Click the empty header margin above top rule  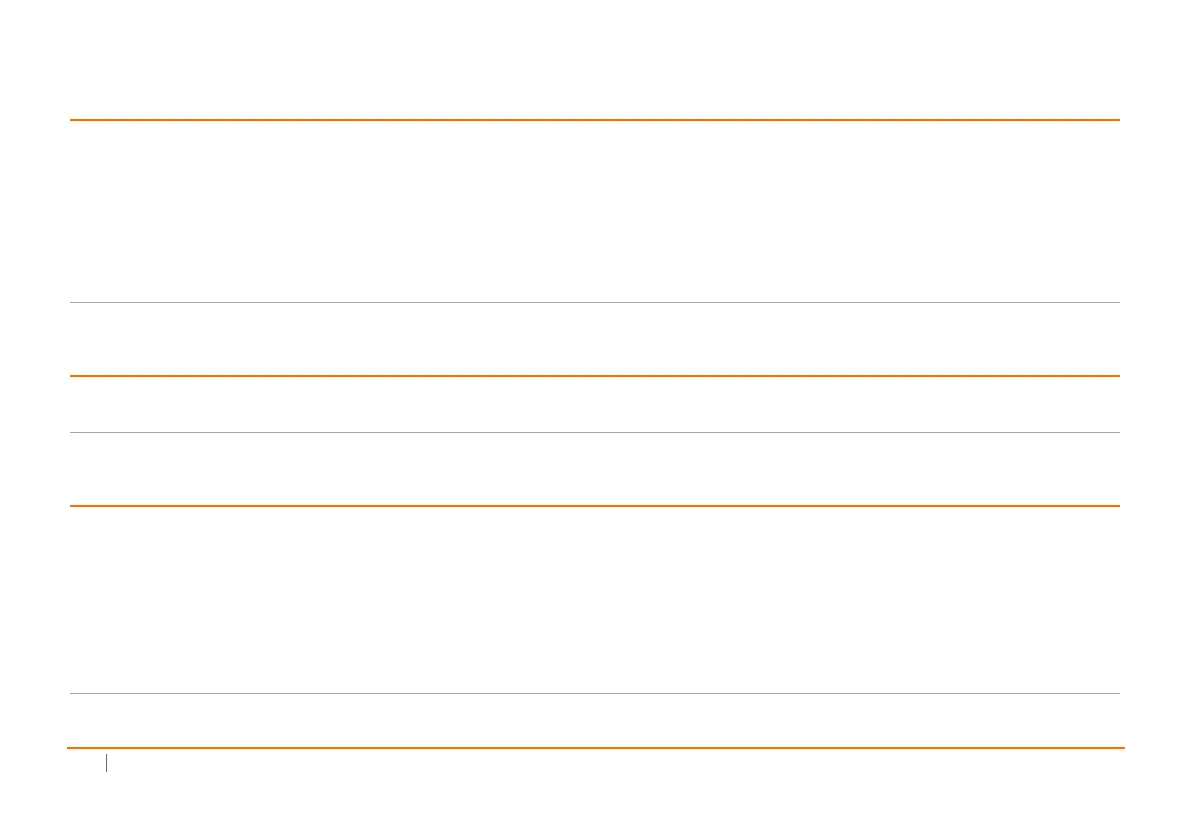594,60
